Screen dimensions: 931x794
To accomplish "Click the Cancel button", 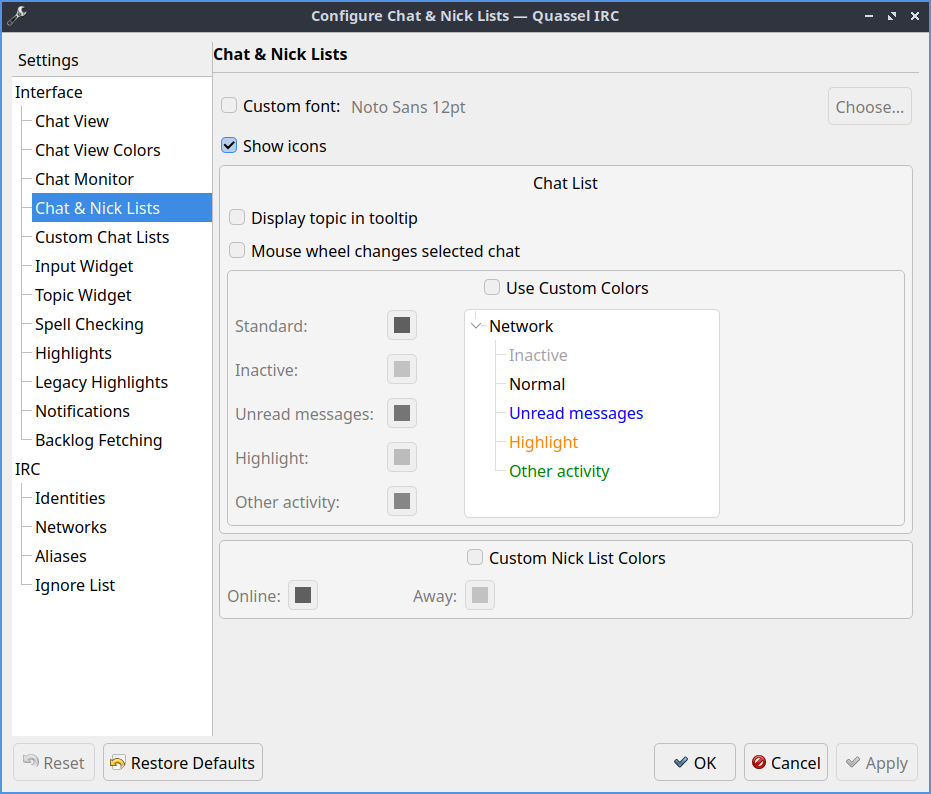I will 785,763.
